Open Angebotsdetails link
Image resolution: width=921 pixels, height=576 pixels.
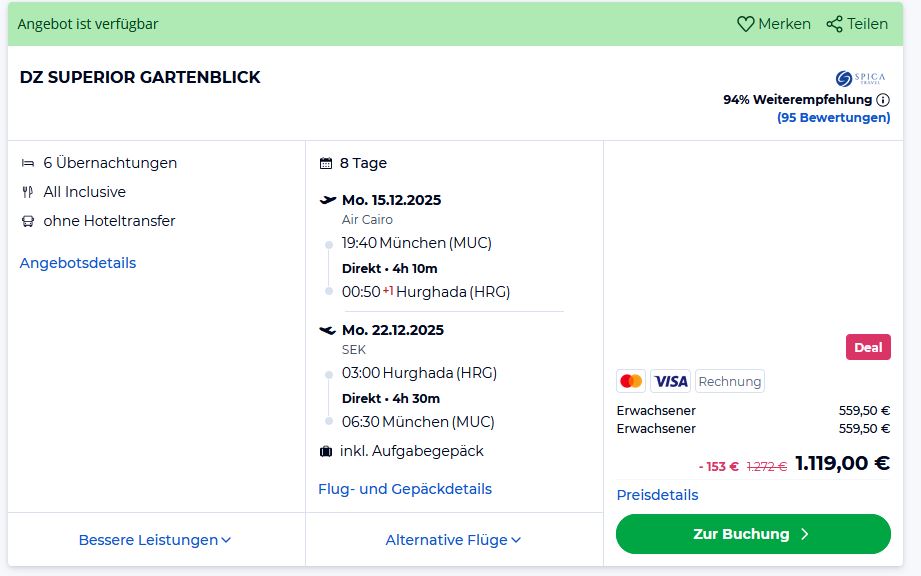(78, 263)
